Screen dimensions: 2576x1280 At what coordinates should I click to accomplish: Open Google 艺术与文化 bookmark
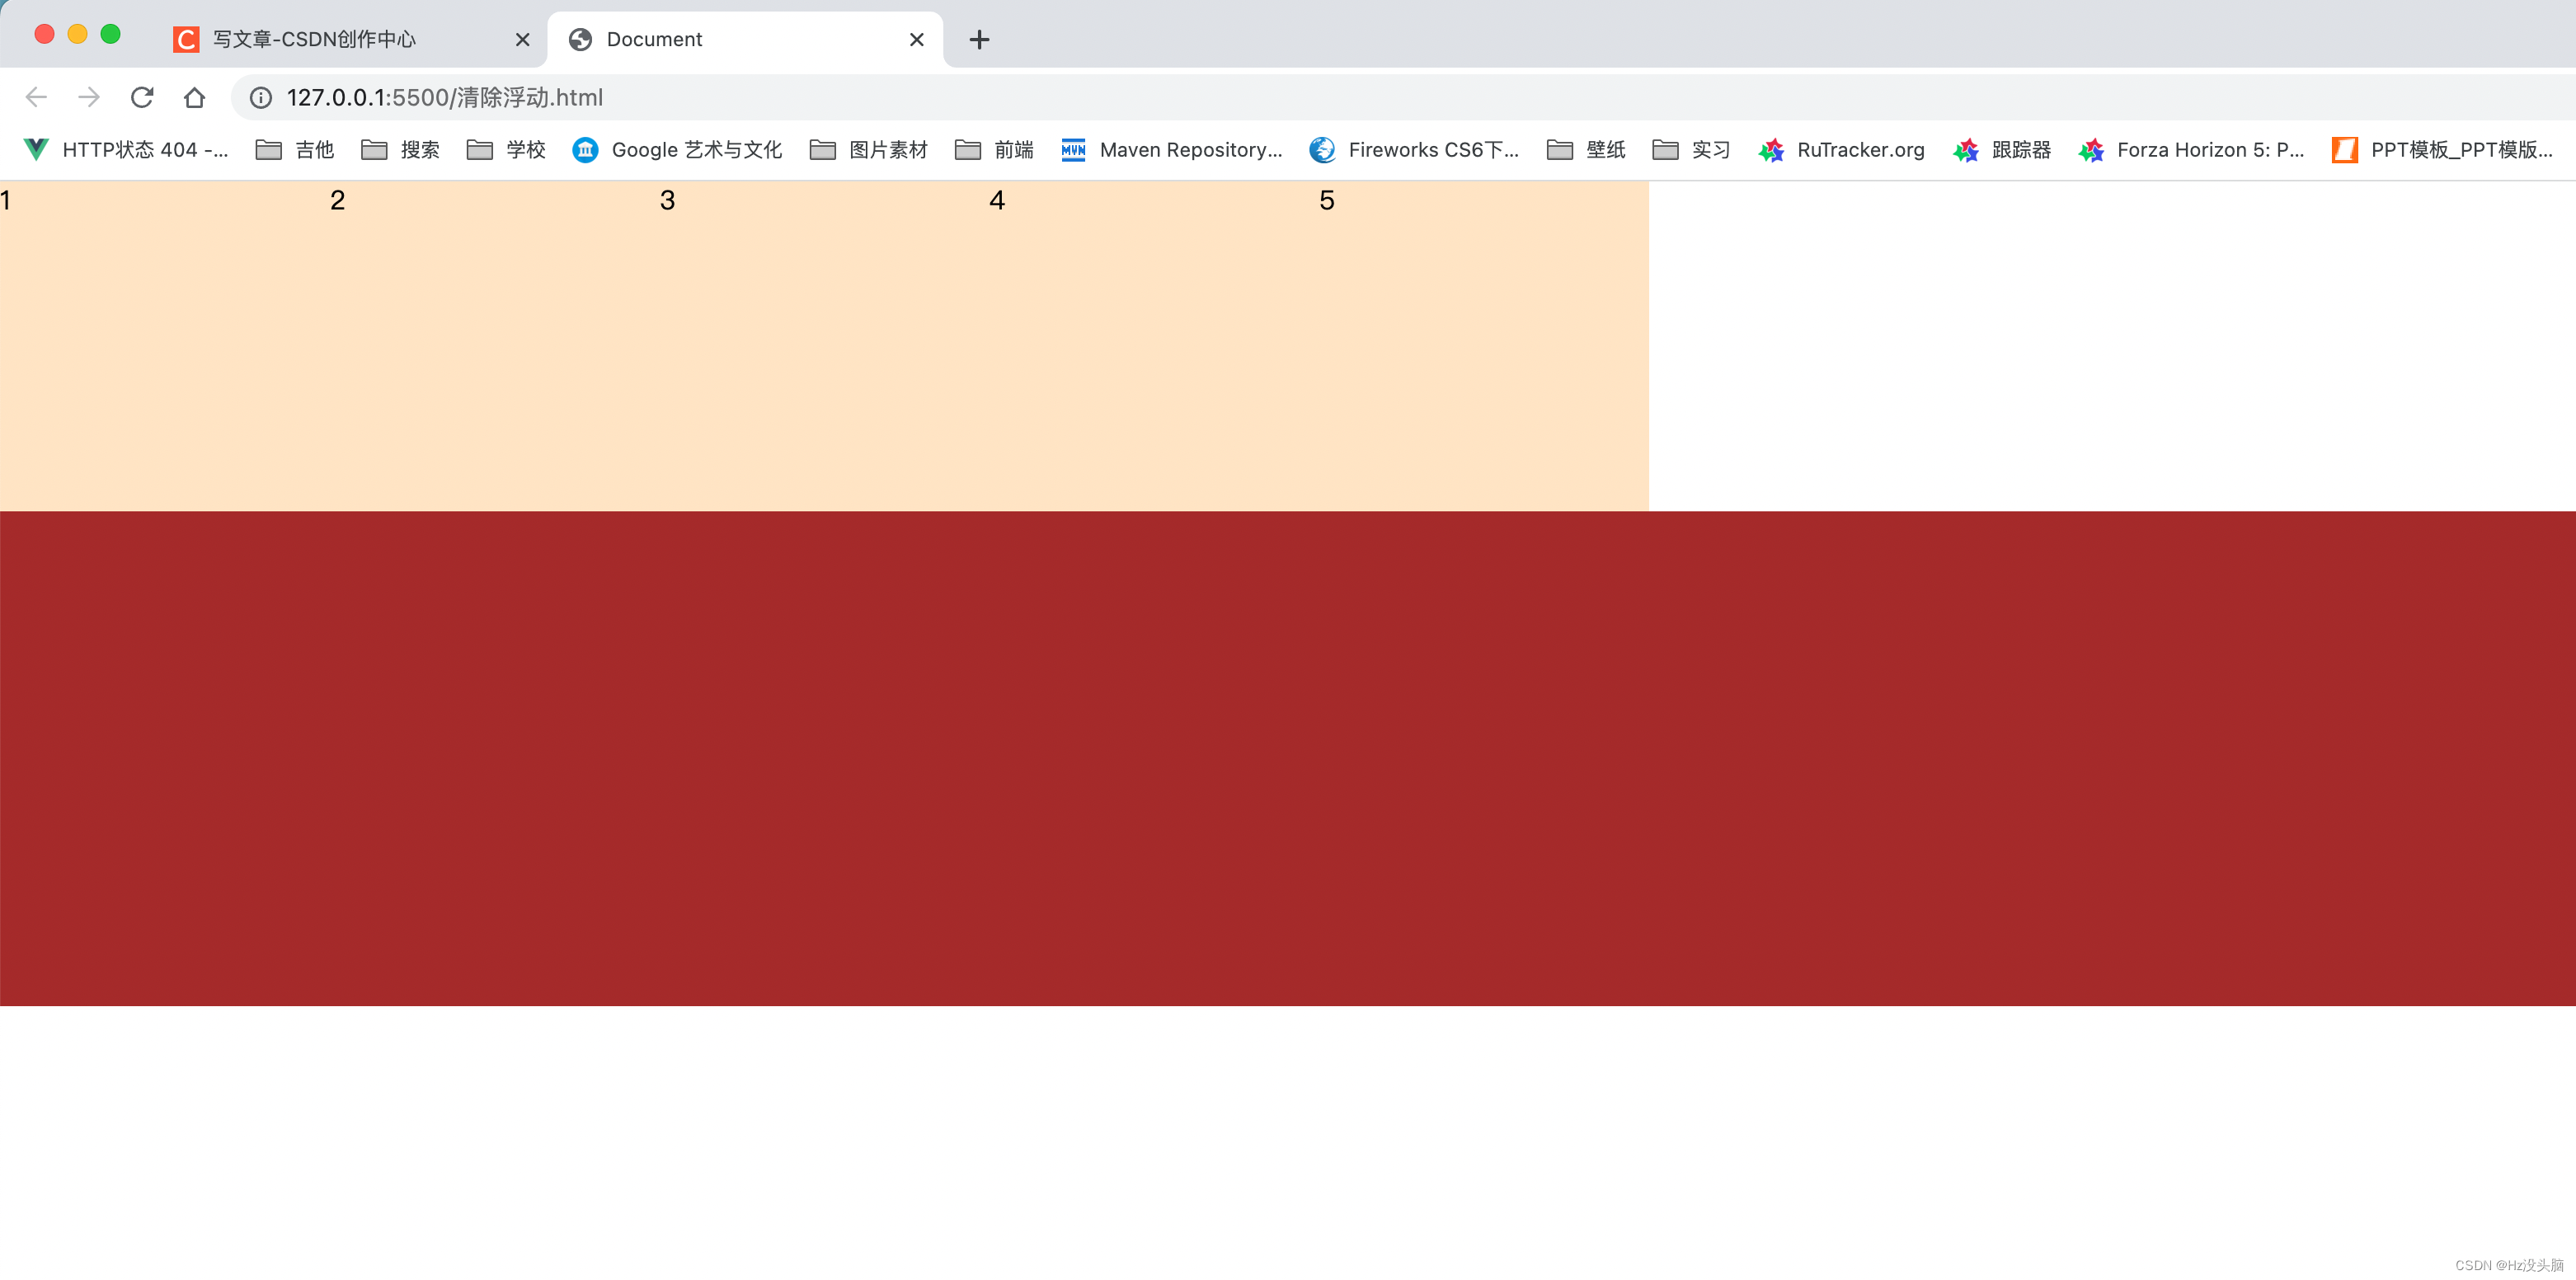677,150
